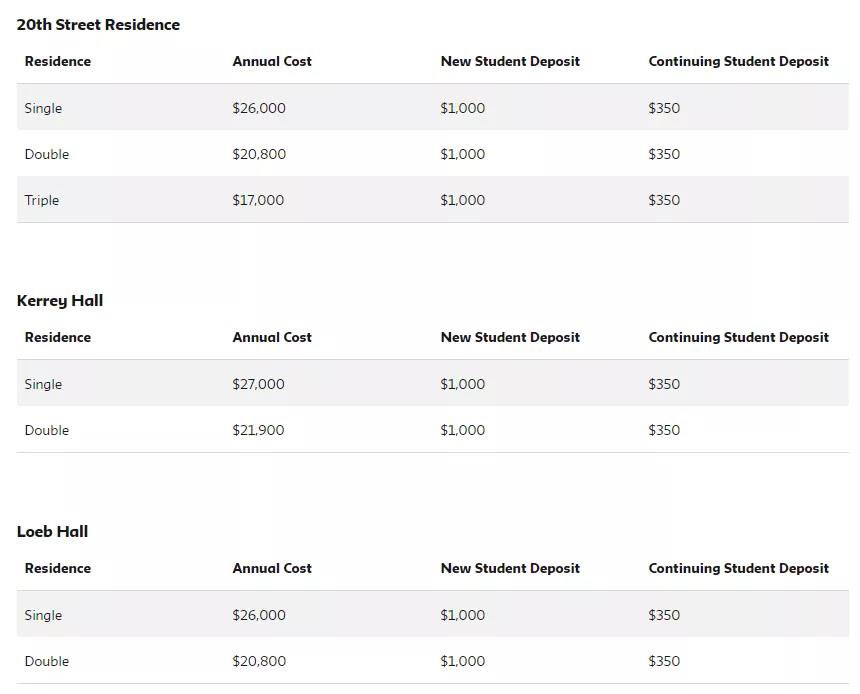Select the Kerrey Hall heading
The height and width of the screenshot is (694, 860).
[x=60, y=301]
